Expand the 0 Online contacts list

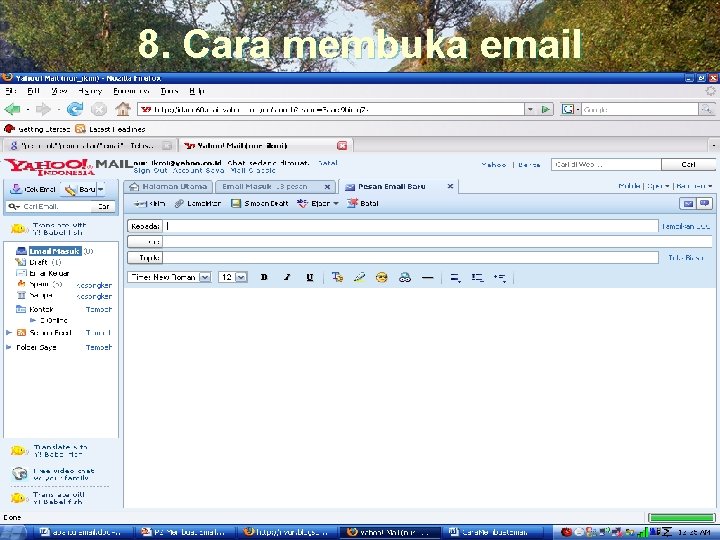click(x=33, y=320)
